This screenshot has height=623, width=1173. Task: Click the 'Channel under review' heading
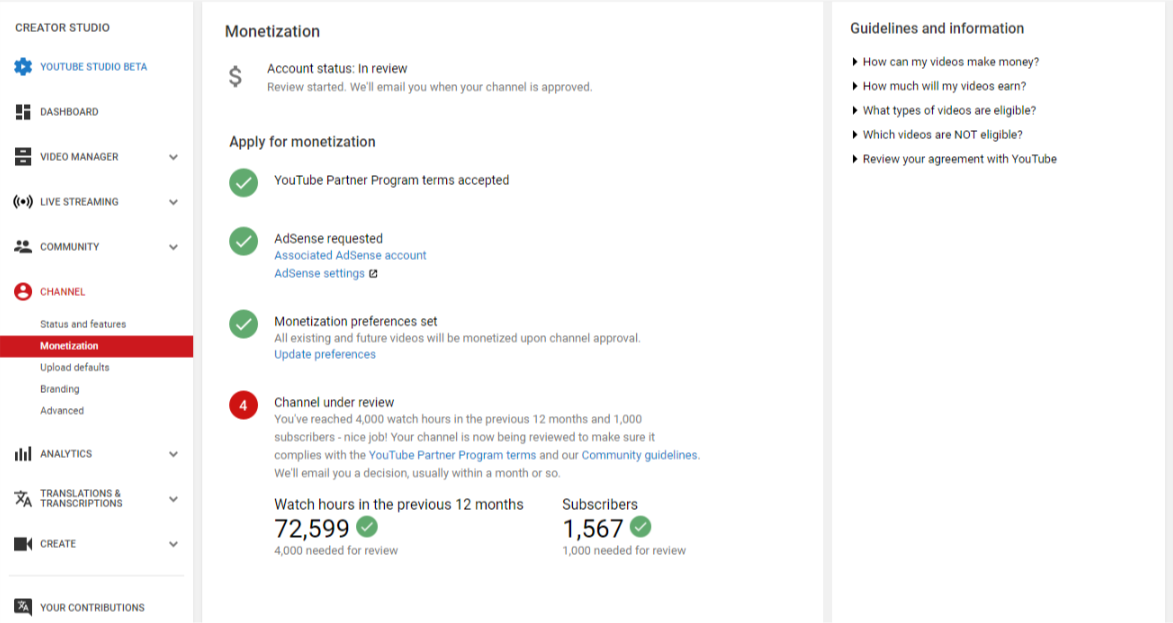click(x=334, y=402)
